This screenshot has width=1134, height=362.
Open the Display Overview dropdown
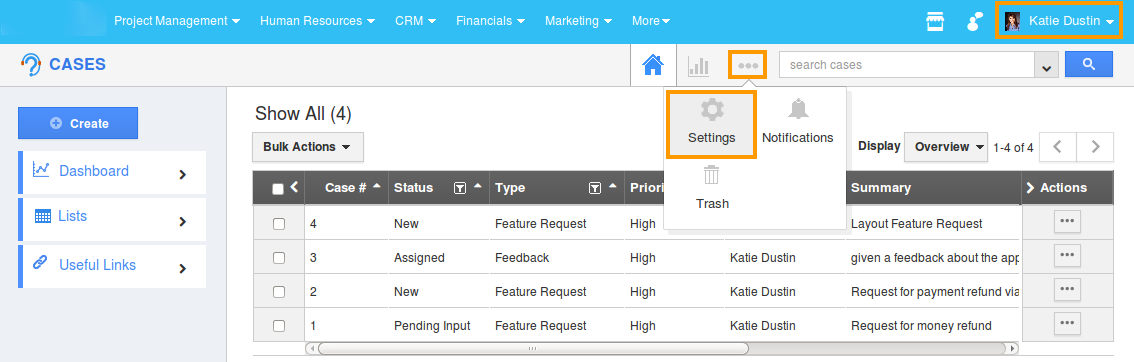[x=946, y=147]
